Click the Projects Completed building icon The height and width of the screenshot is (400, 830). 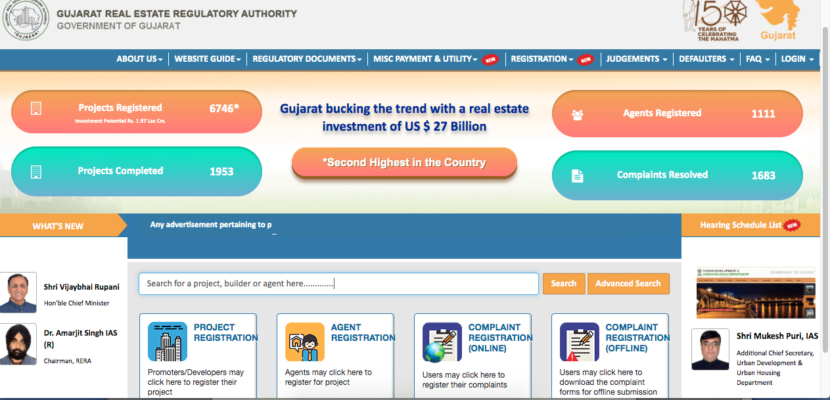pyautogui.click(x=36, y=171)
